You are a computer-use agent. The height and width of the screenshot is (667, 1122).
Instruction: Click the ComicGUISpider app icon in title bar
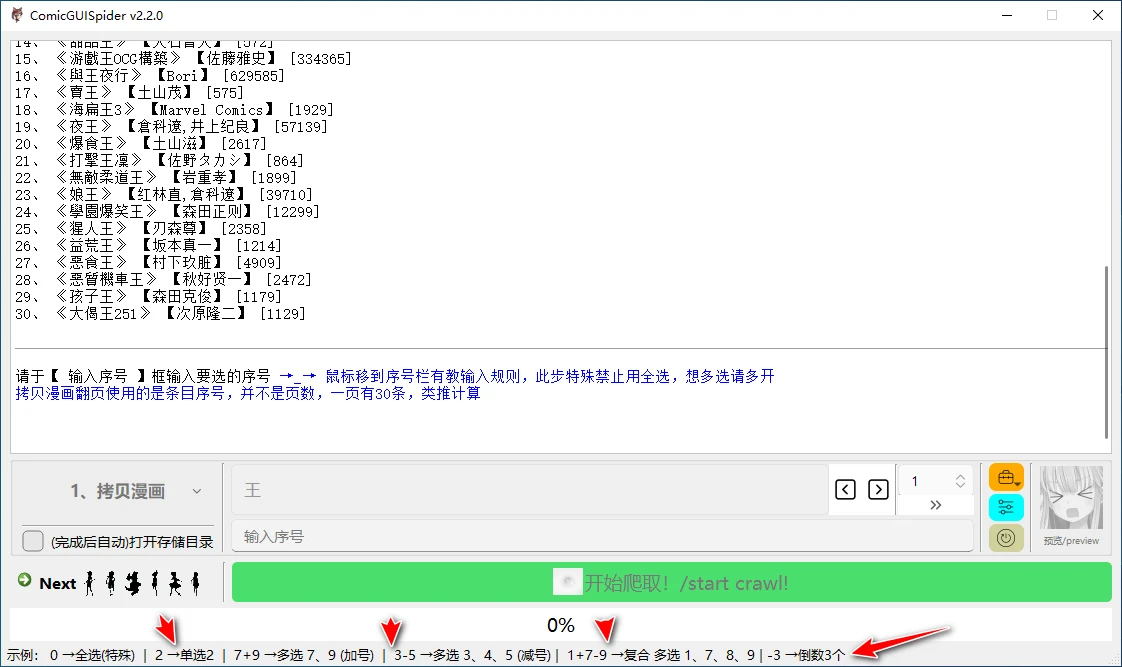[x=17, y=15]
